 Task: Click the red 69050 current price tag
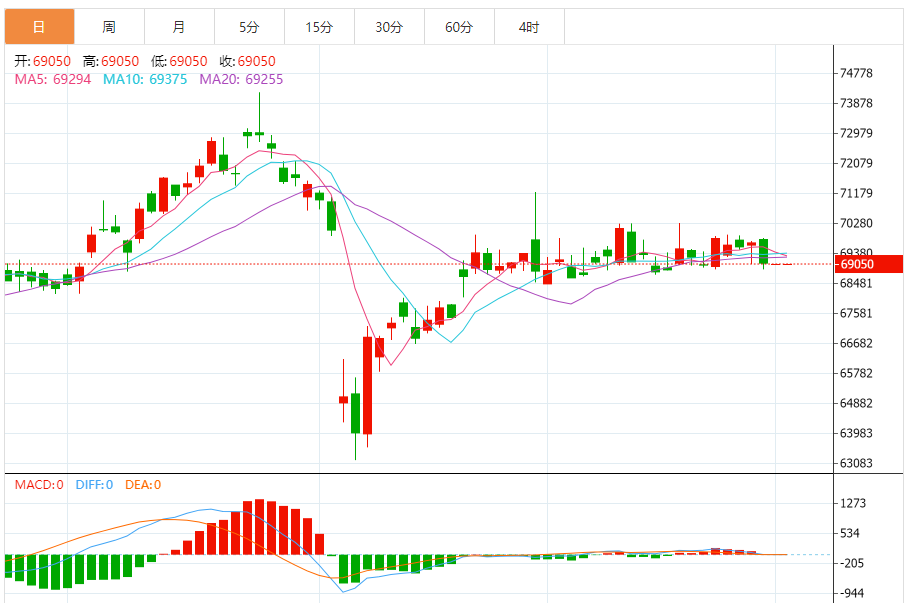tap(869, 264)
